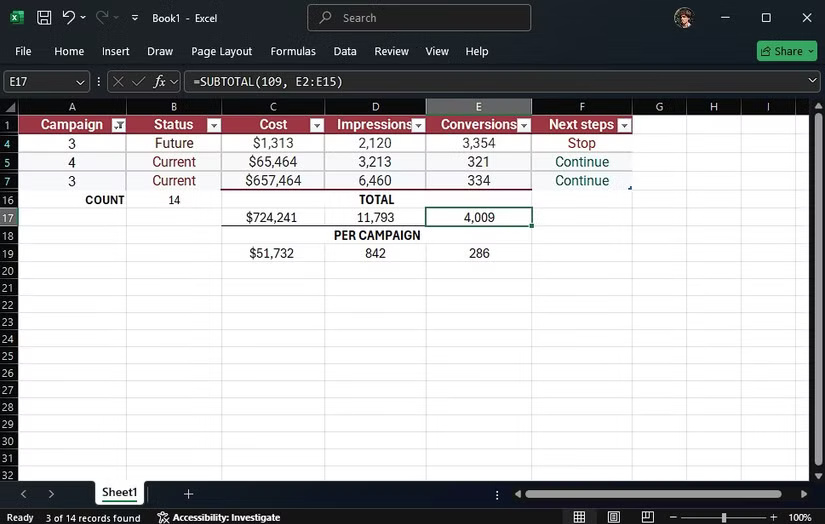The width and height of the screenshot is (825, 524).
Task: Click the Insert Function fx icon
Action: 159,82
